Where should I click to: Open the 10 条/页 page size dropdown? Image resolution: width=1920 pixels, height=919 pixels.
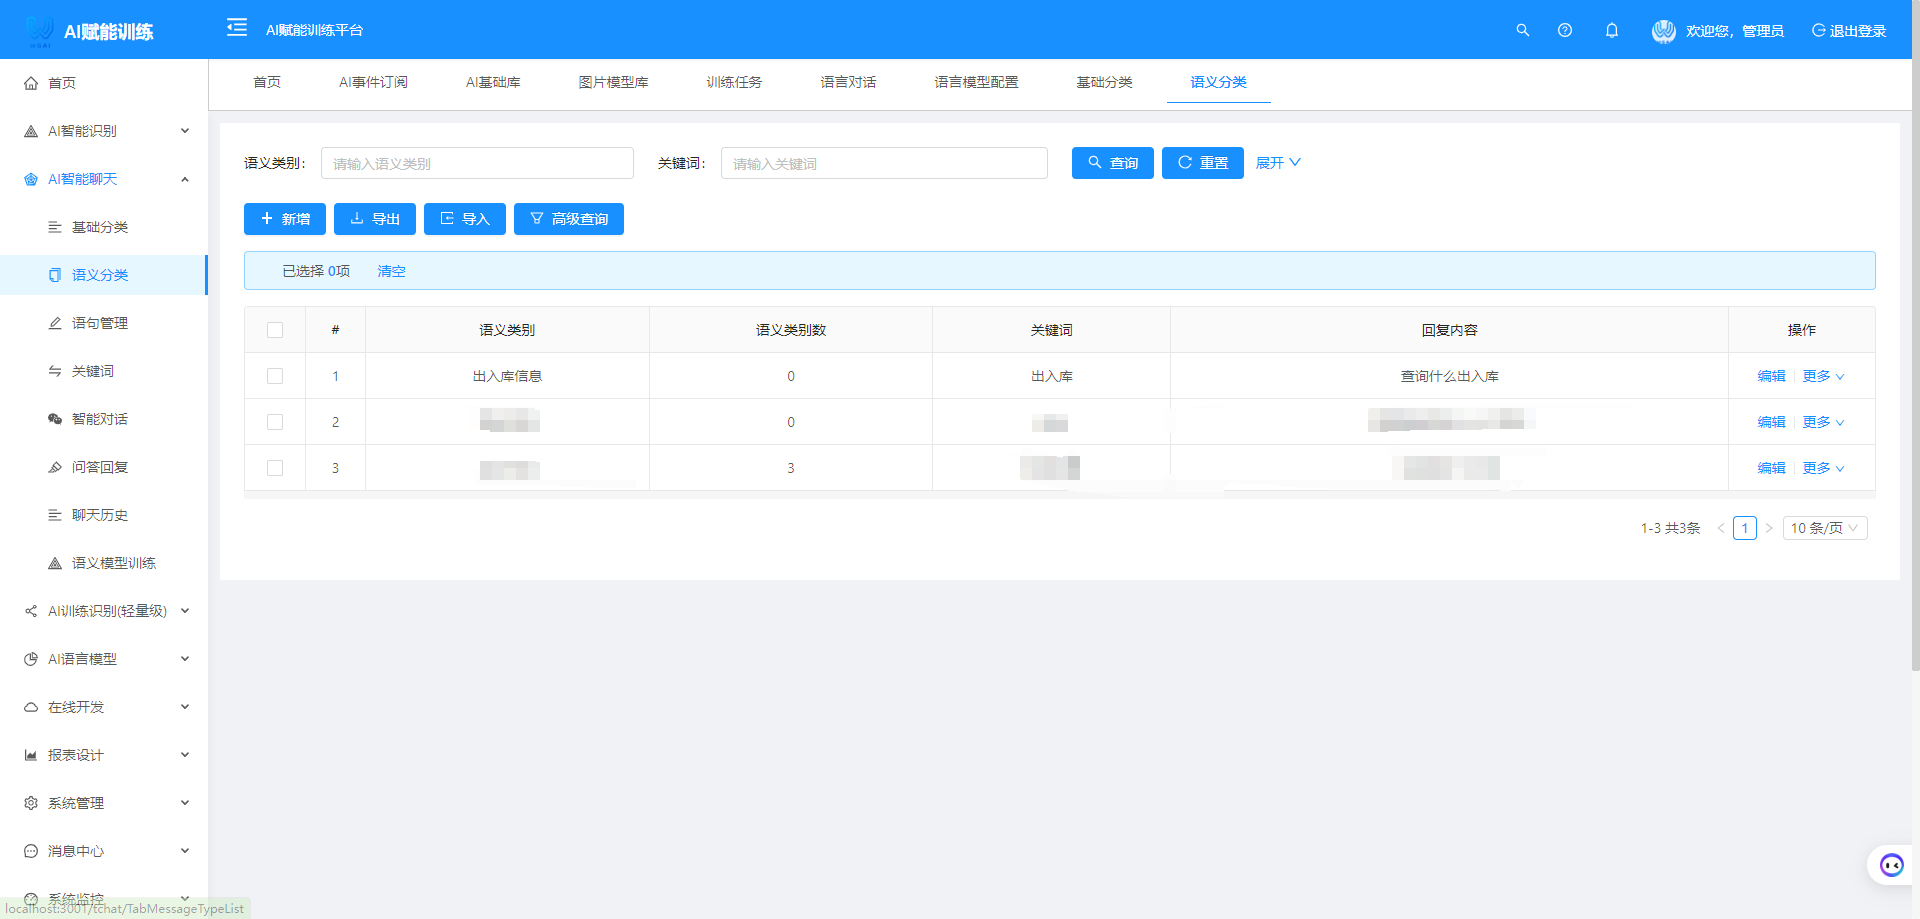[x=1824, y=528]
